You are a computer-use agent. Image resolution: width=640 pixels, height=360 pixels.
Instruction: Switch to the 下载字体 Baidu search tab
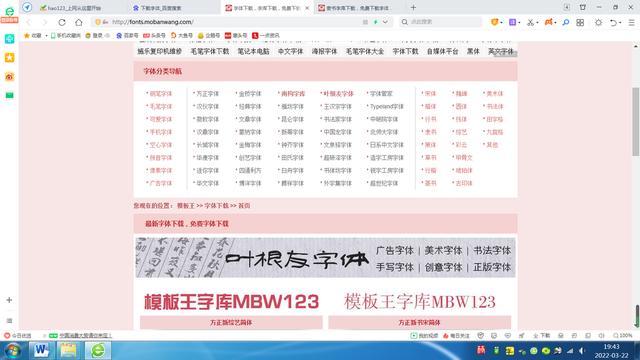pyautogui.click(x=173, y=8)
